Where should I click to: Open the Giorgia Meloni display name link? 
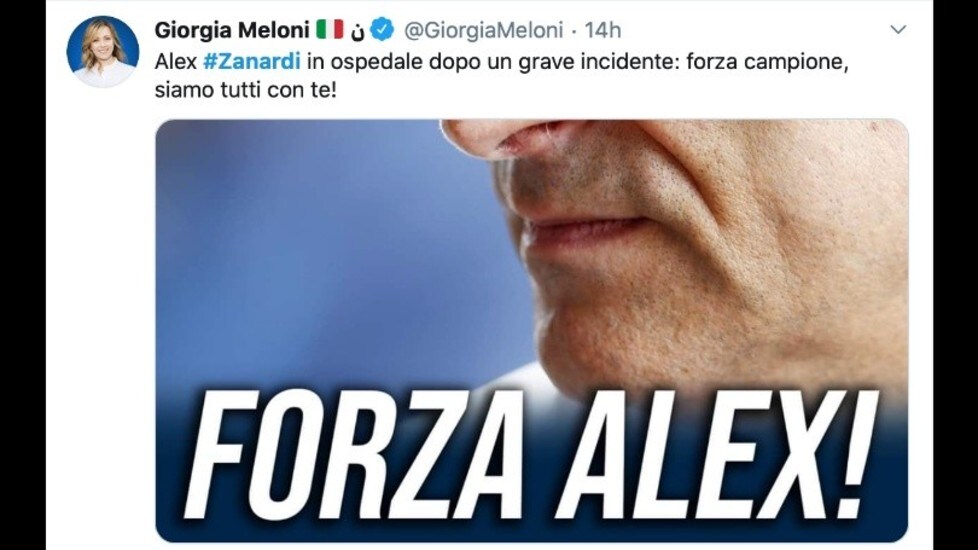(x=232, y=29)
